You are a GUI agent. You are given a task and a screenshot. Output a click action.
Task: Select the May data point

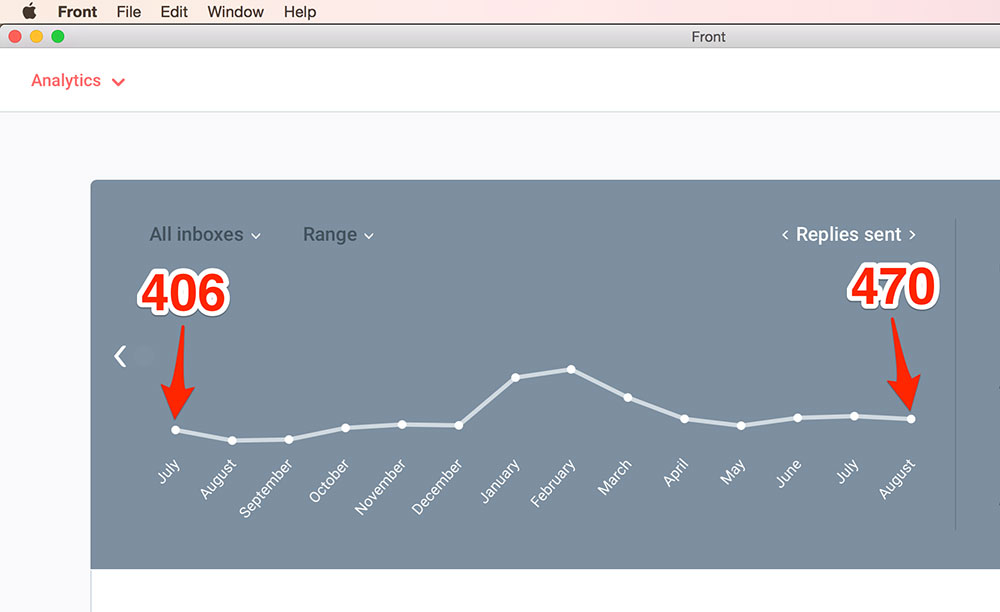coord(741,425)
